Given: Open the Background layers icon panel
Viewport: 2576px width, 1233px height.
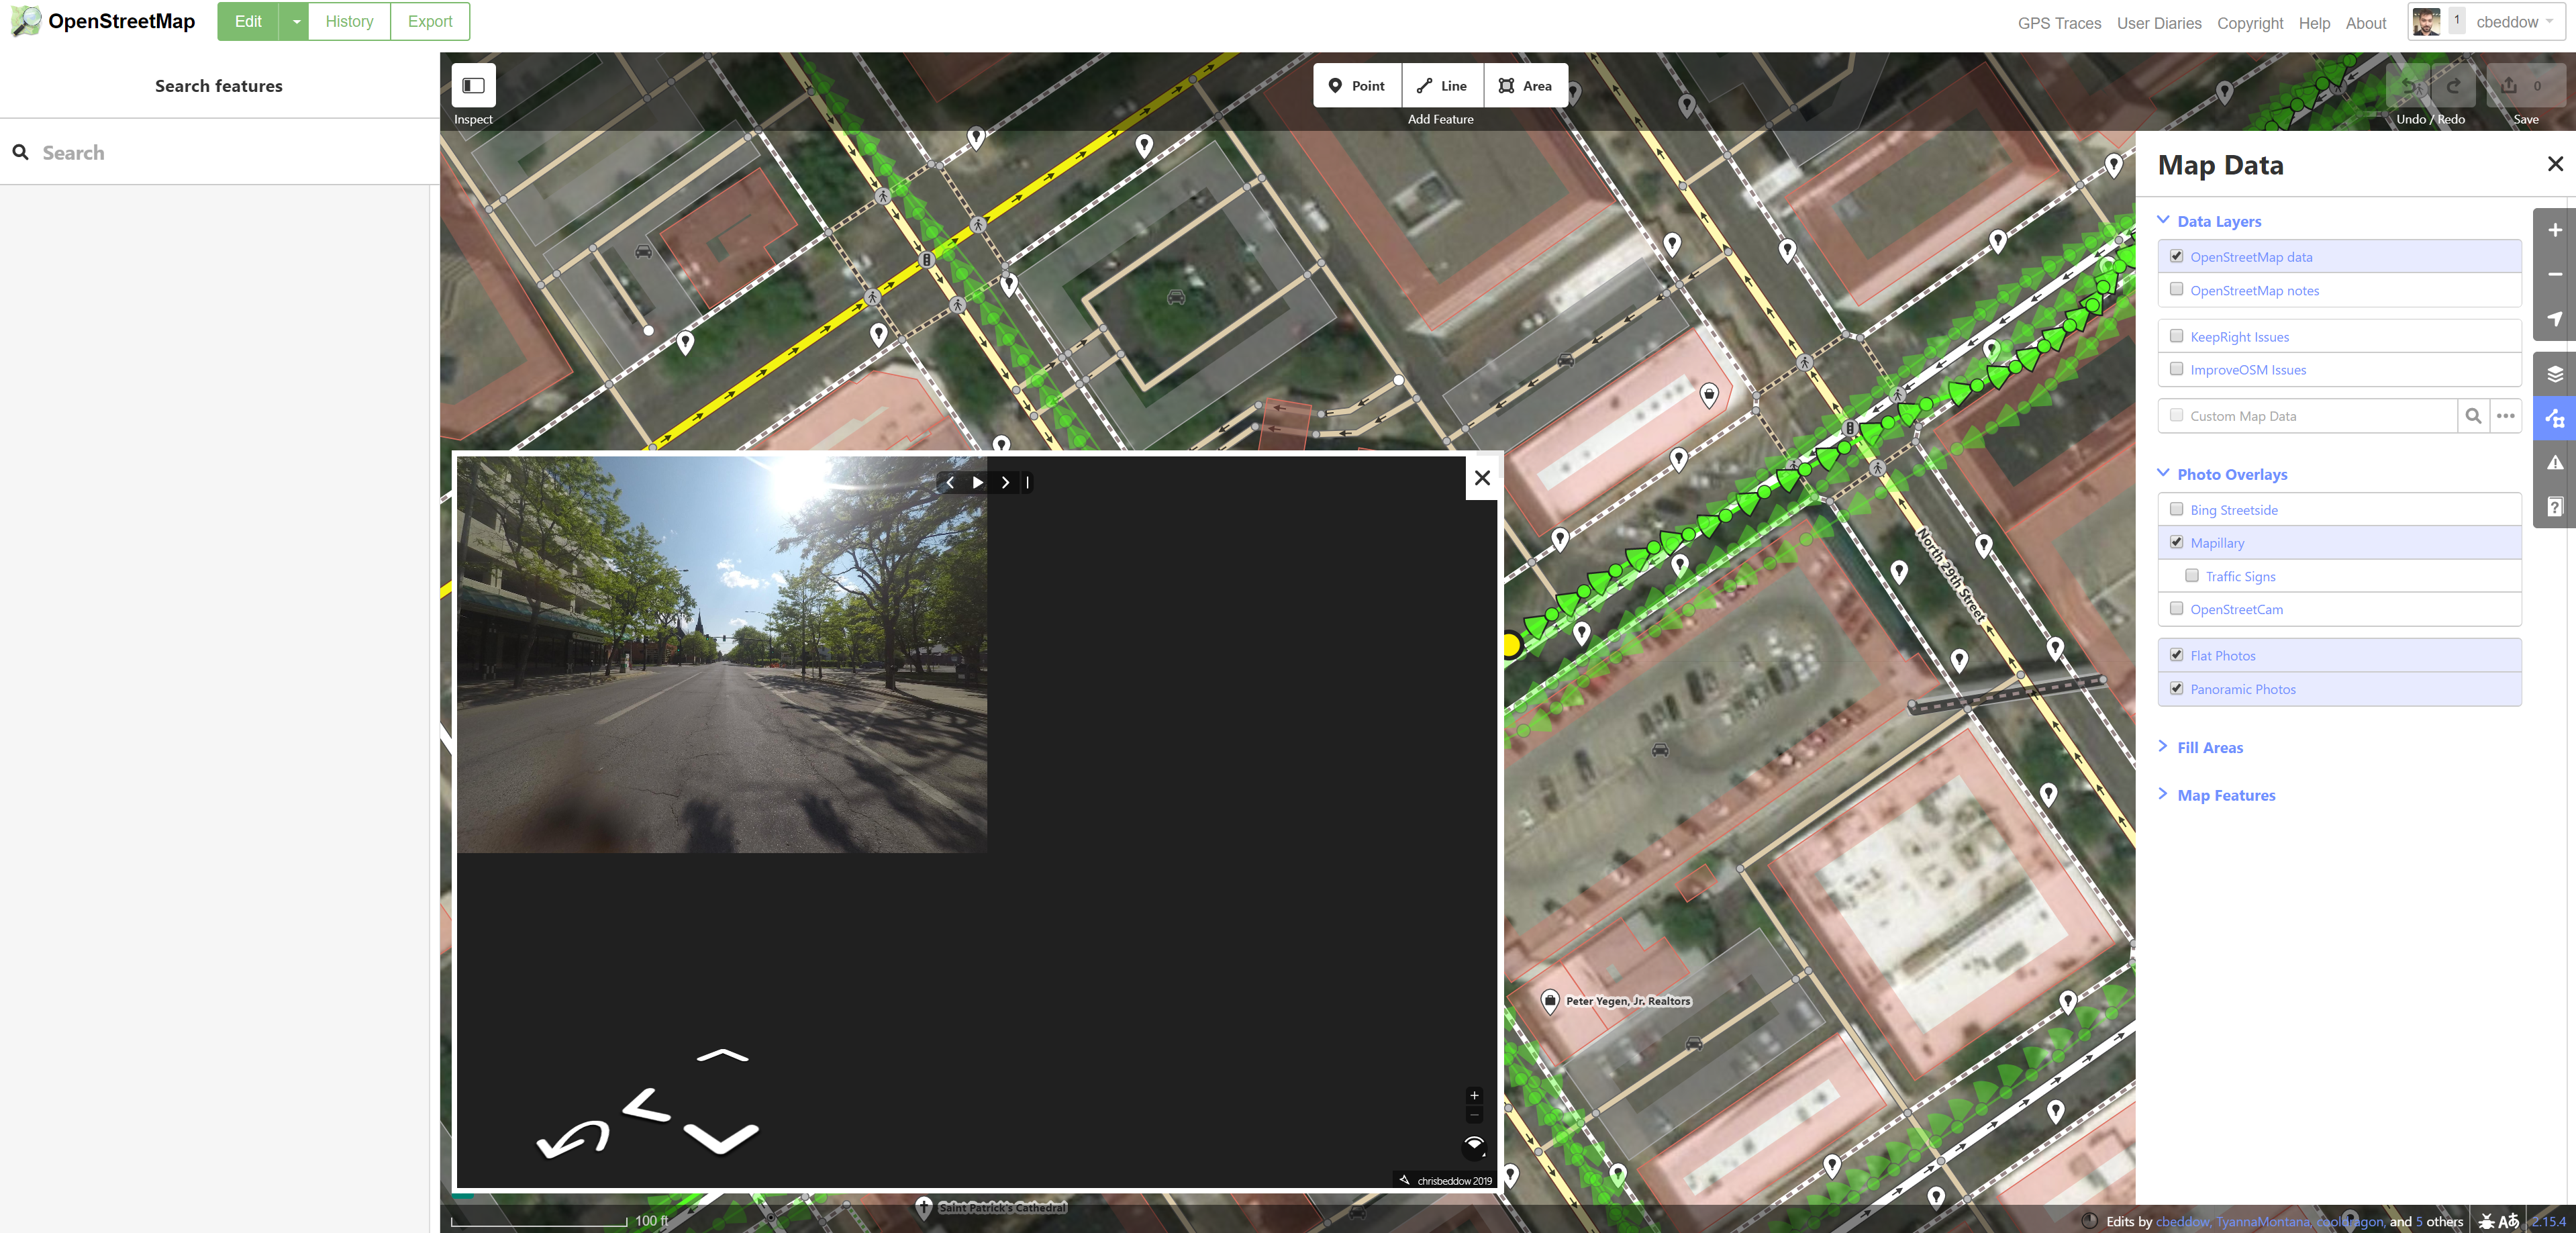Looking at the screenshot, I should [x=2554, y=374].
